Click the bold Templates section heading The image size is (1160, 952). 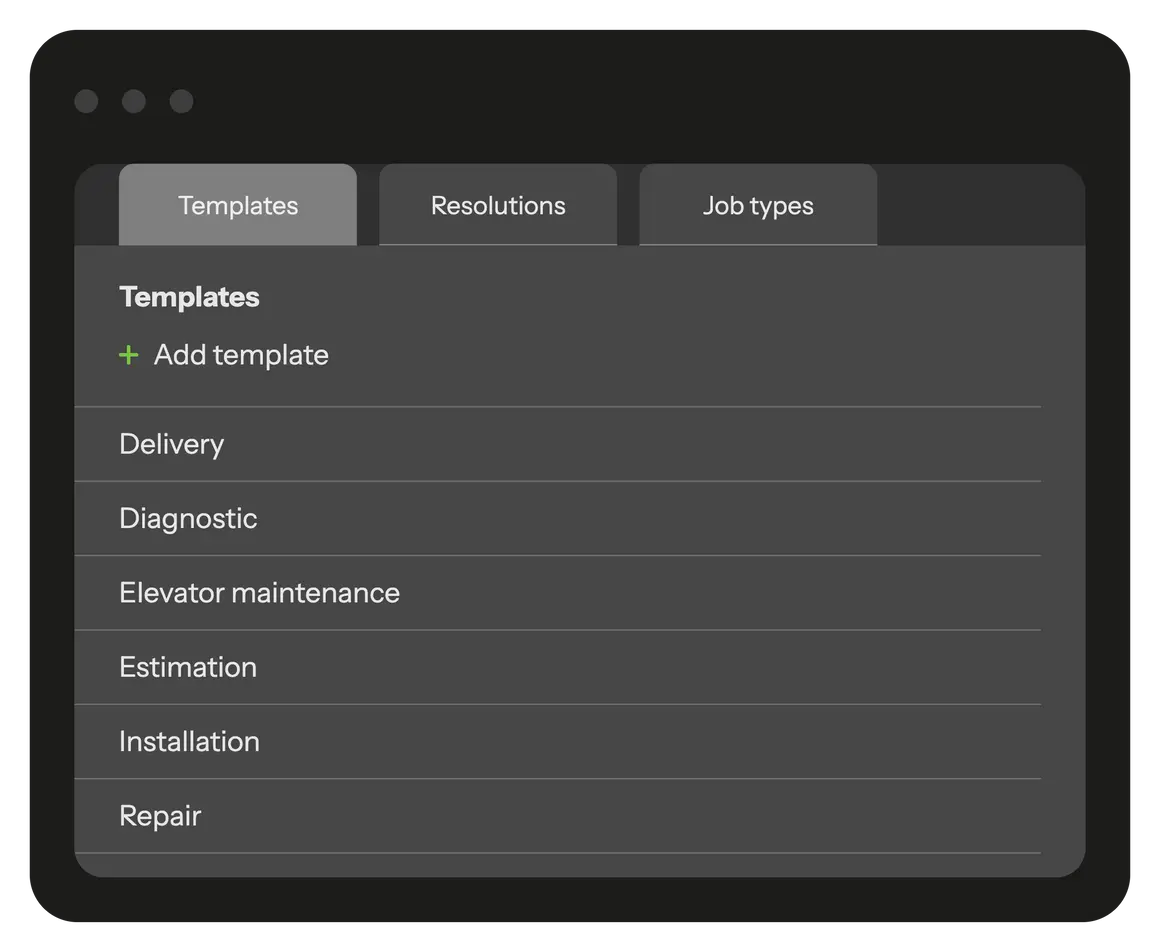(x=189, y=297)
